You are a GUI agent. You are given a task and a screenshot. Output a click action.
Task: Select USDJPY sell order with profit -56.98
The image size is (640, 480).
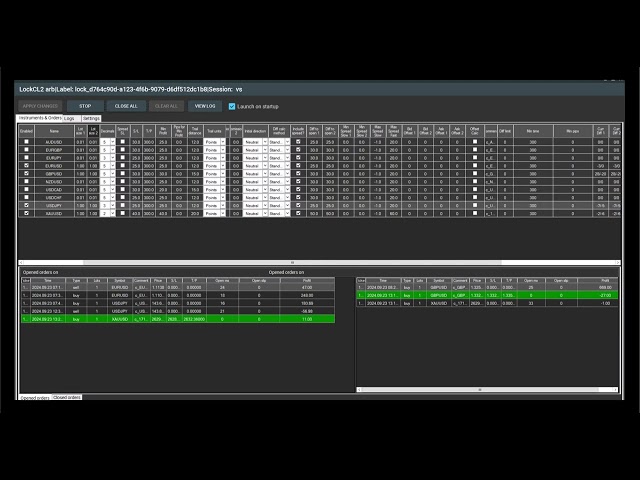point(178,311)
